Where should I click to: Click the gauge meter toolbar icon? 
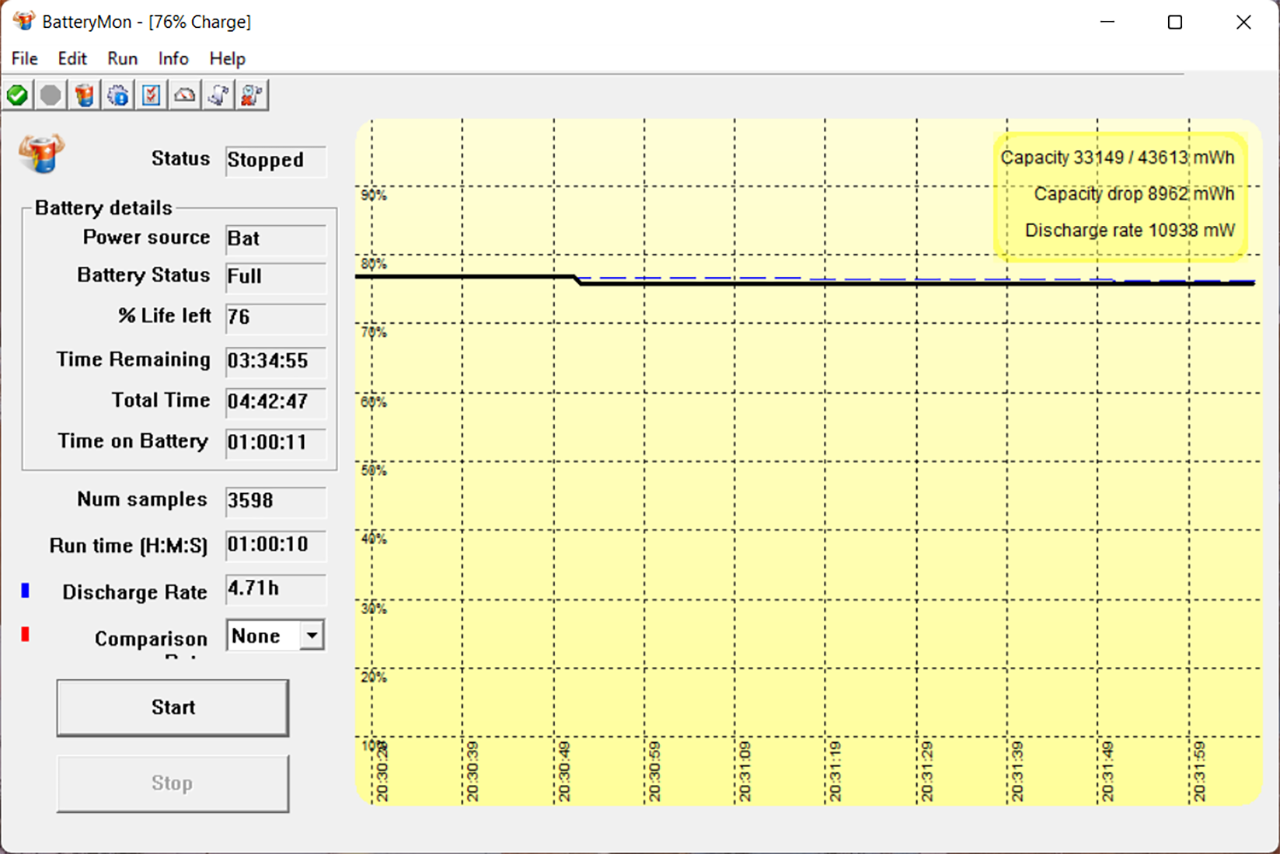[x=185, y=96]
